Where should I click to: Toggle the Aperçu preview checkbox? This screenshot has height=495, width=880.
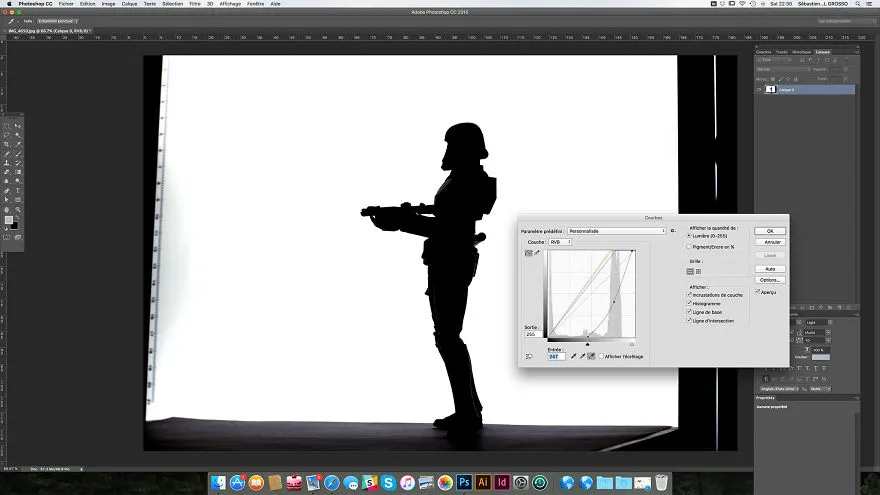click(757, 292)
